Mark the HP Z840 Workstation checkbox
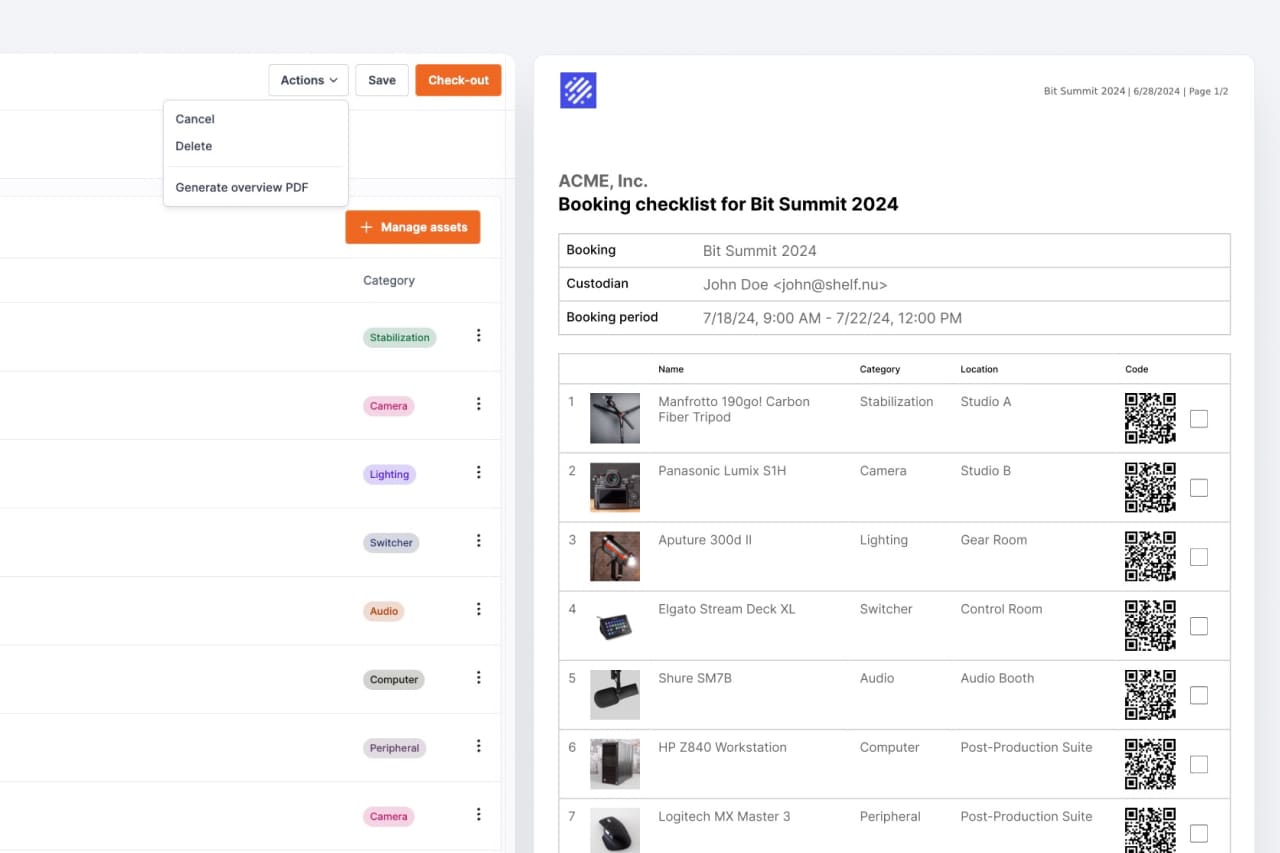Screen dimensions: 1280x853 [x=1198, y=763]
